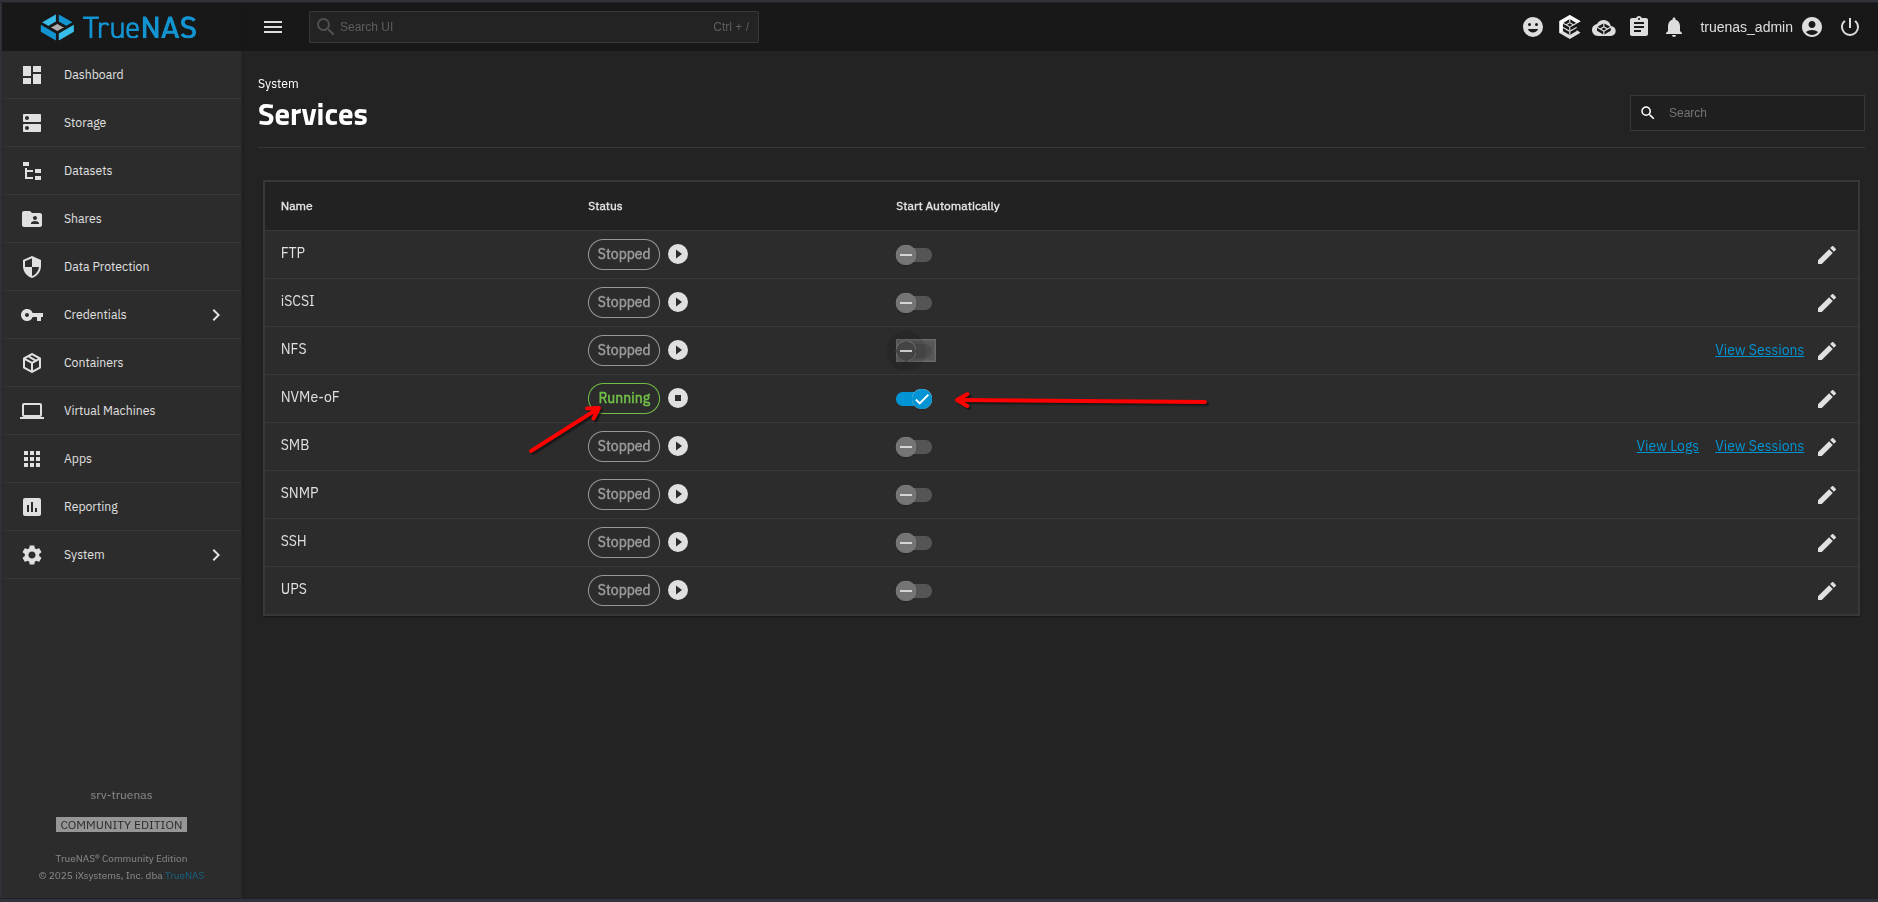Open truenas_admin user menu
This screenshot has width=1878, height=902.
point(1761,27)
